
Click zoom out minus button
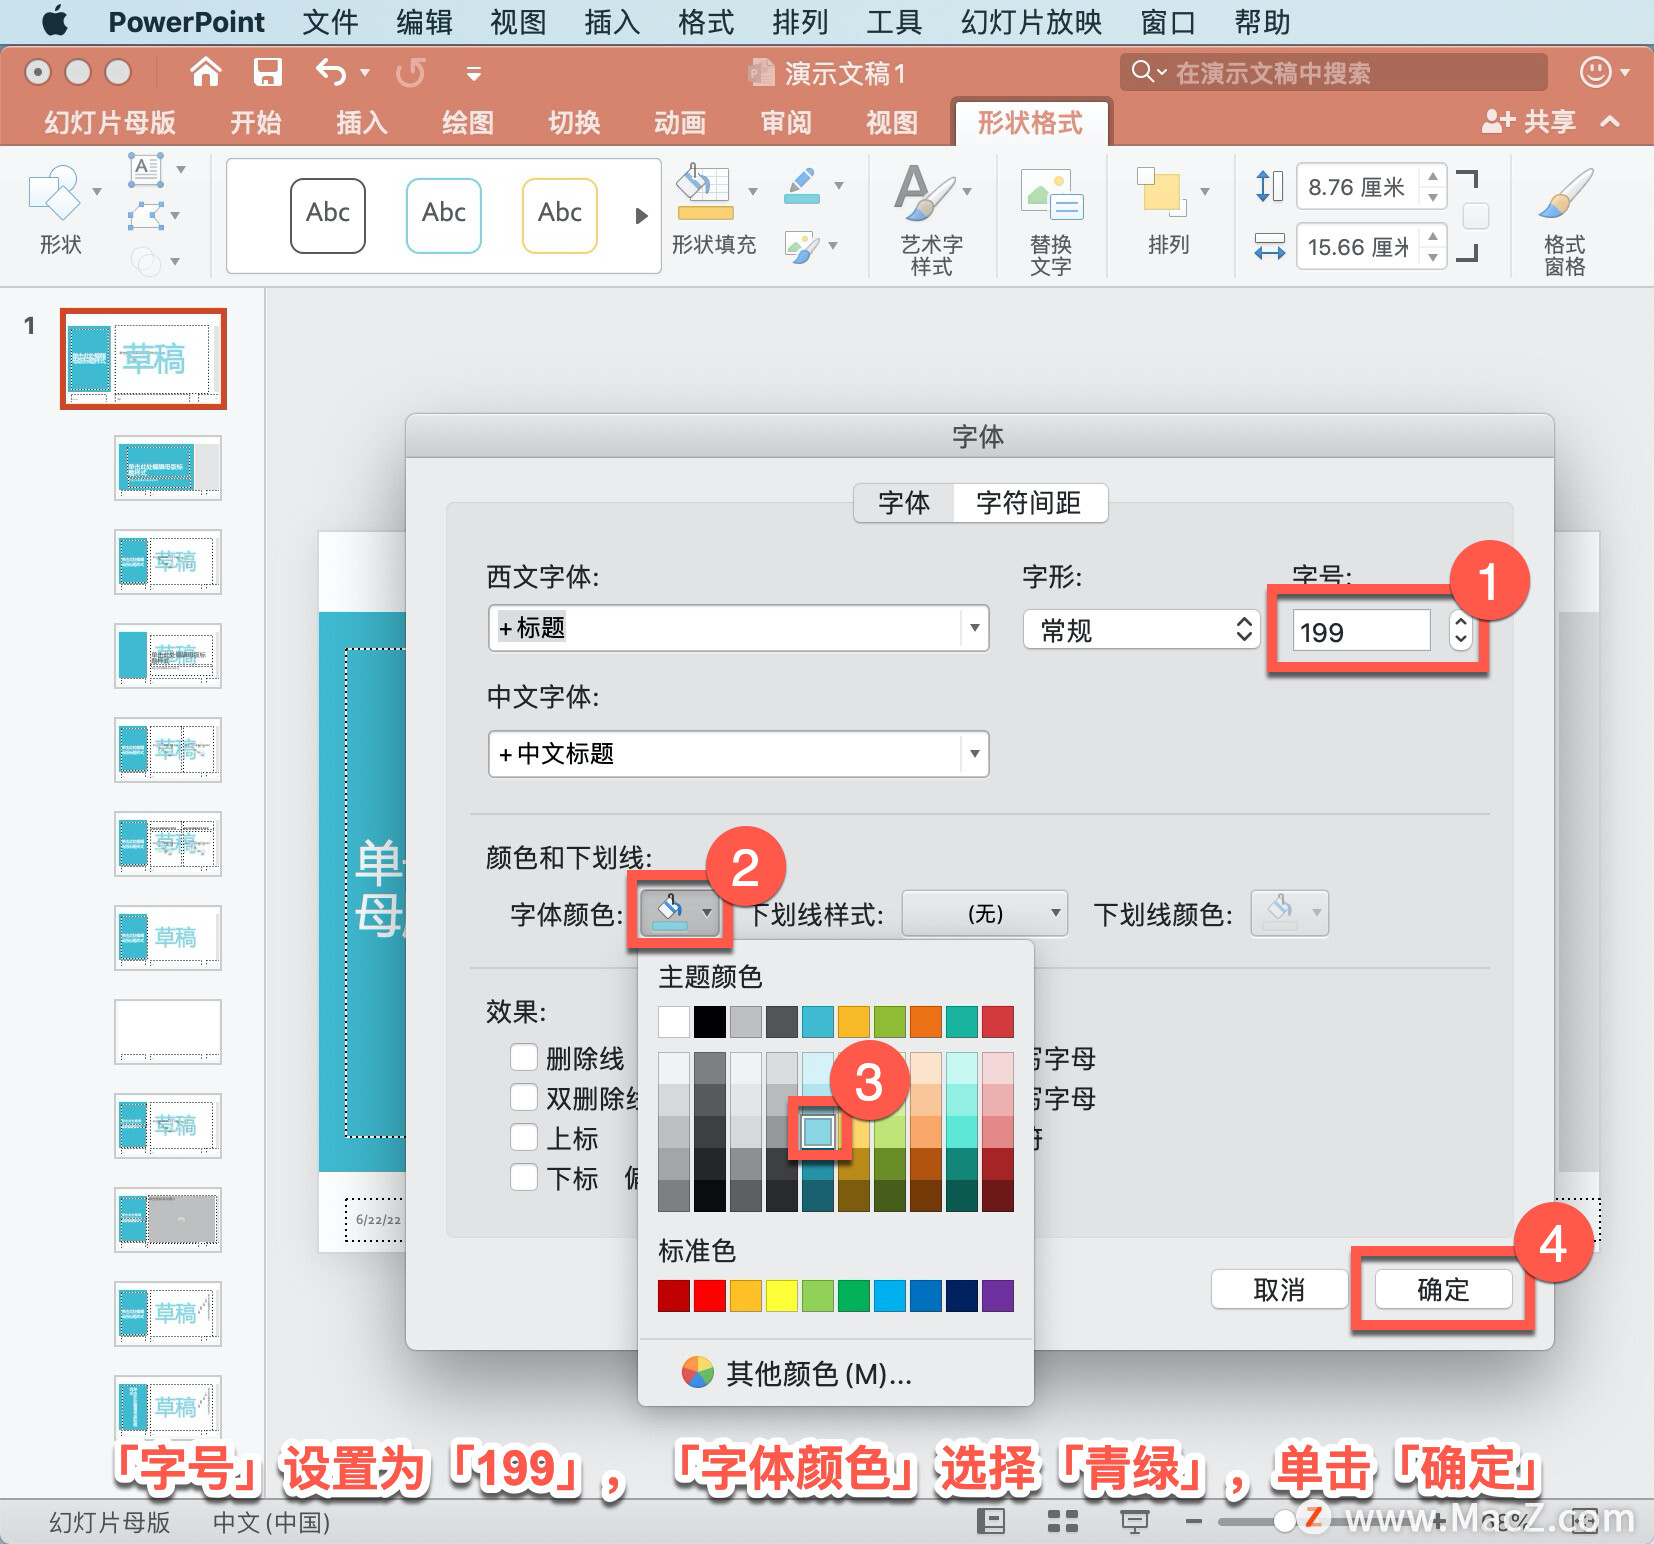[x=1192, y=1521]
